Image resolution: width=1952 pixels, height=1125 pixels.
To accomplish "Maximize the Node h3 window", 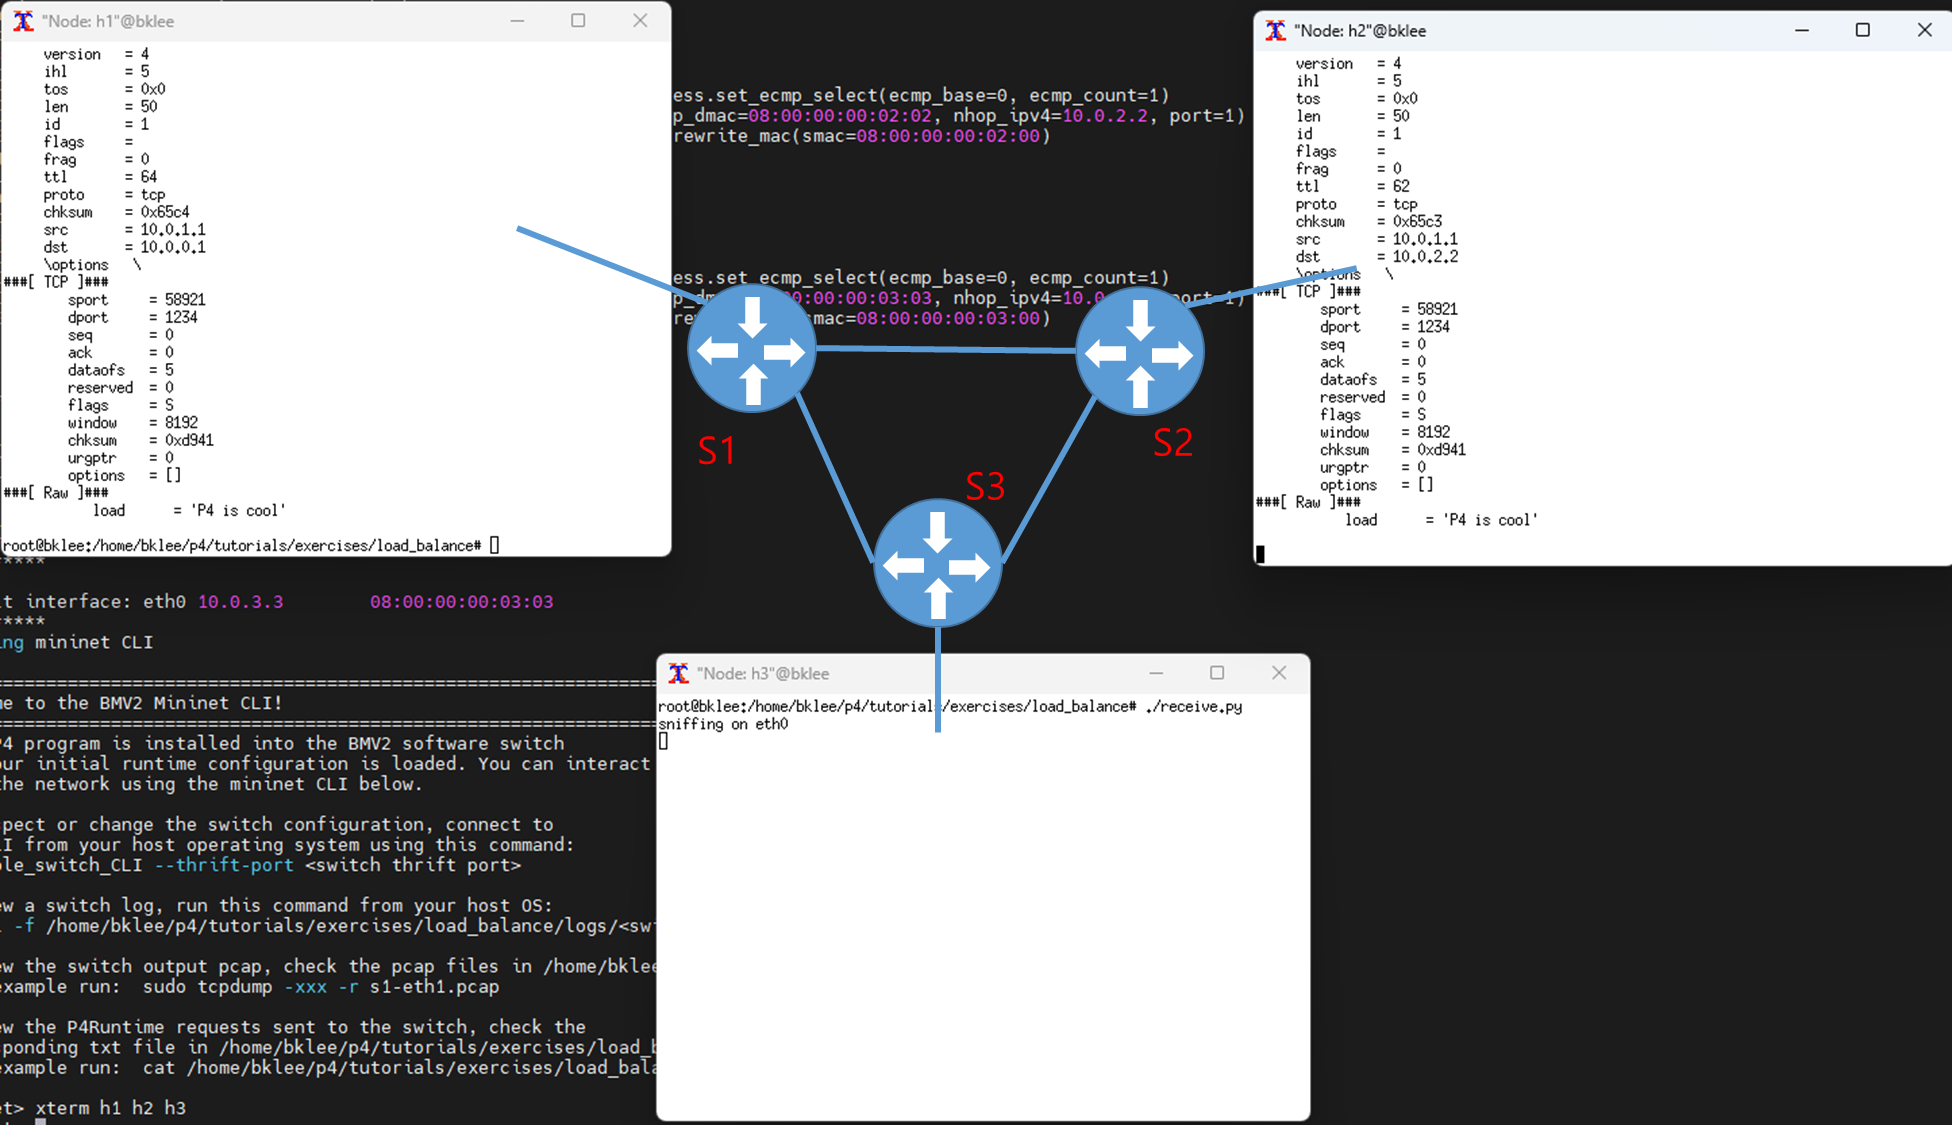I will 1217,673.
